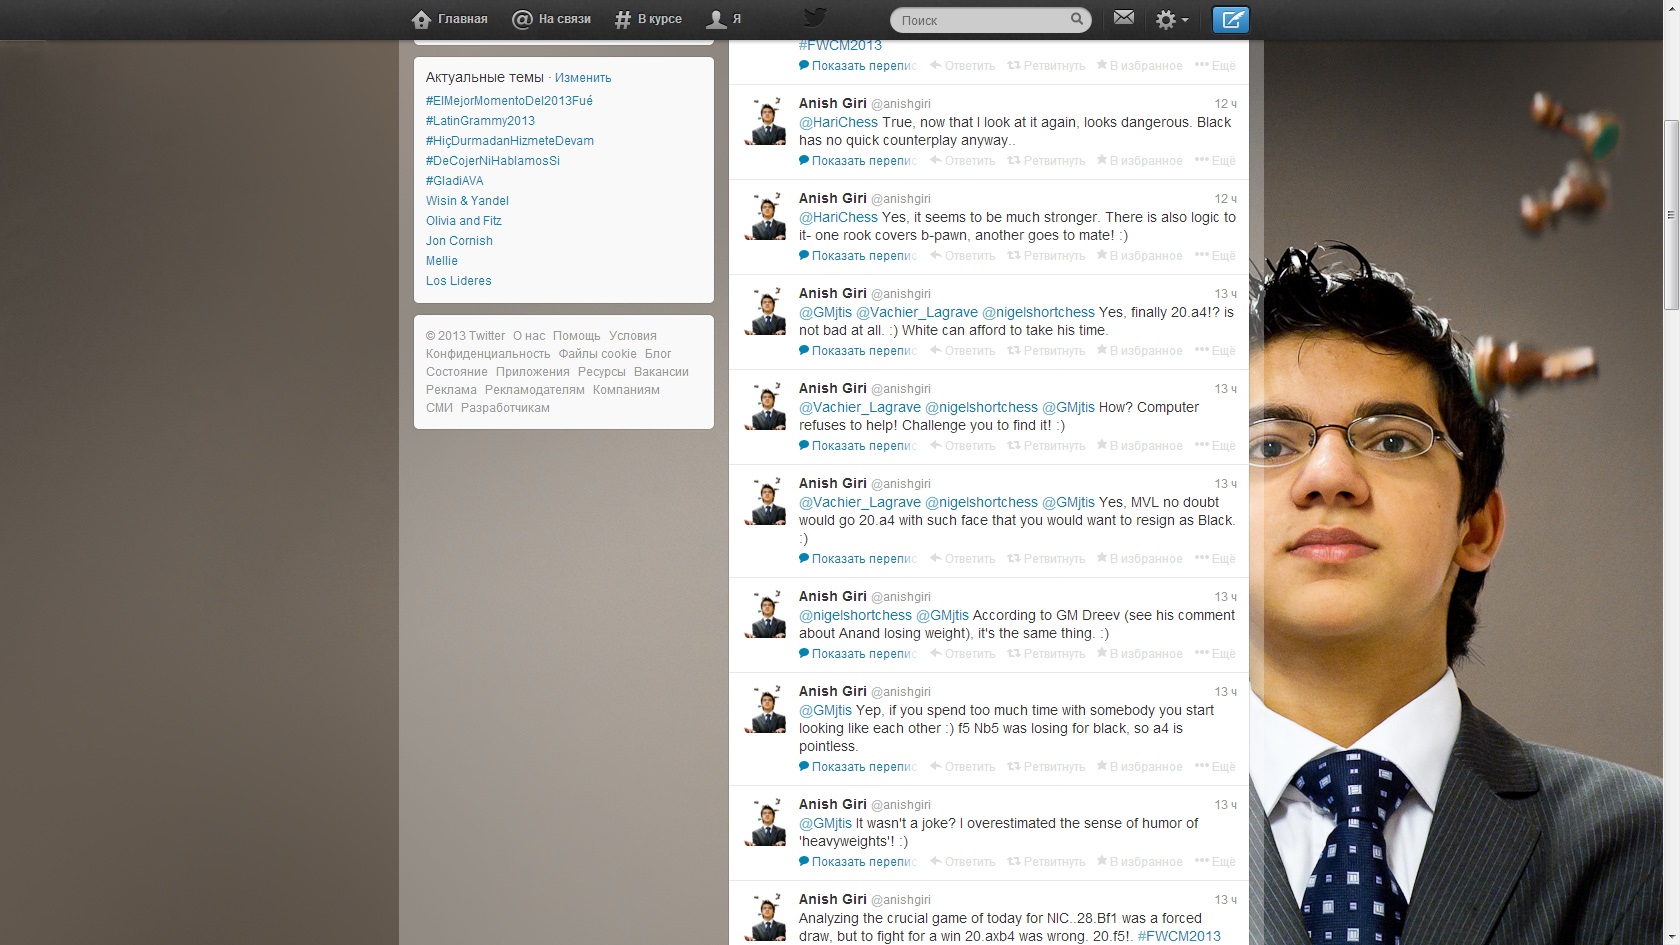Open the settings gear dropdown
This screenshot has width=1680, height=945.
[1171, 20]
